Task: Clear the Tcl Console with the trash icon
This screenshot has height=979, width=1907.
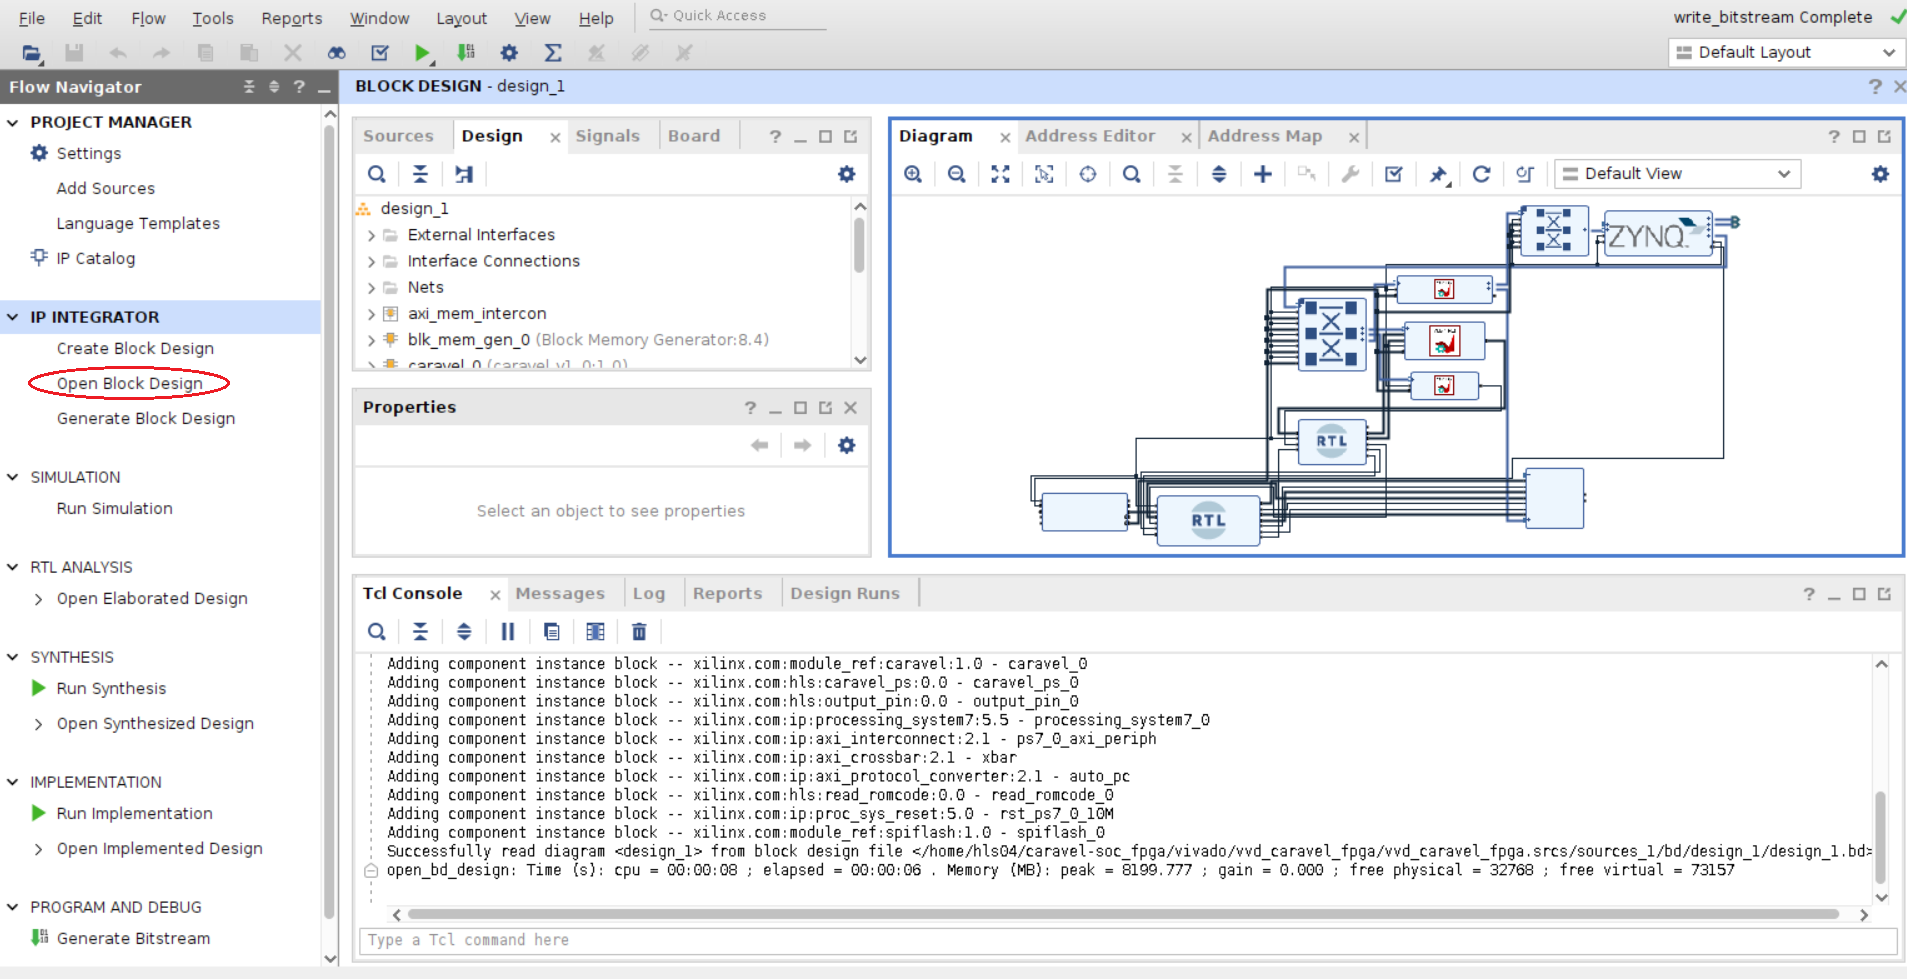Action: point(639,631)
